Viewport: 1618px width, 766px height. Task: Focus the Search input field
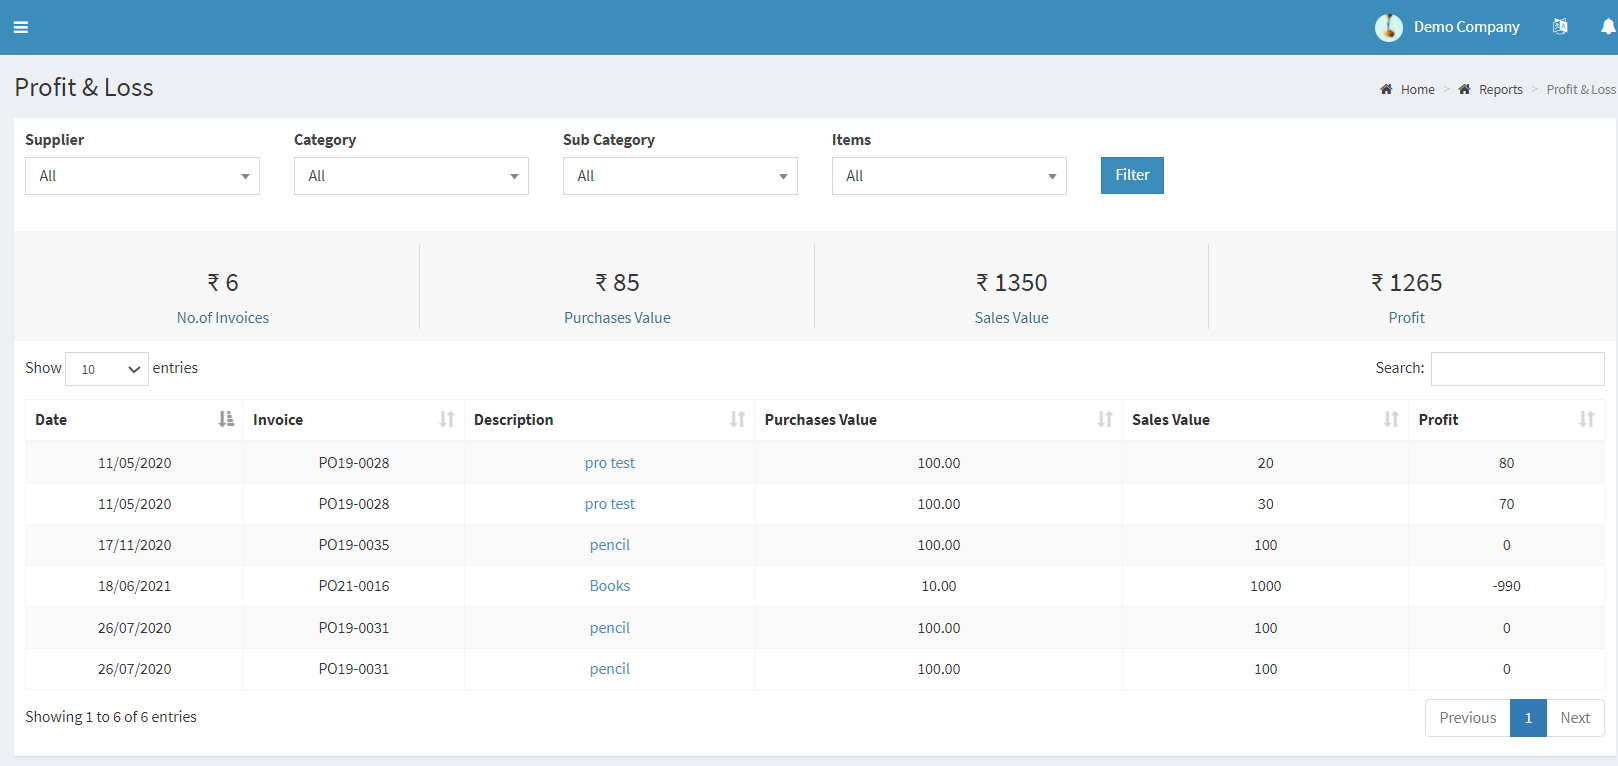[x=1517, y=369]
